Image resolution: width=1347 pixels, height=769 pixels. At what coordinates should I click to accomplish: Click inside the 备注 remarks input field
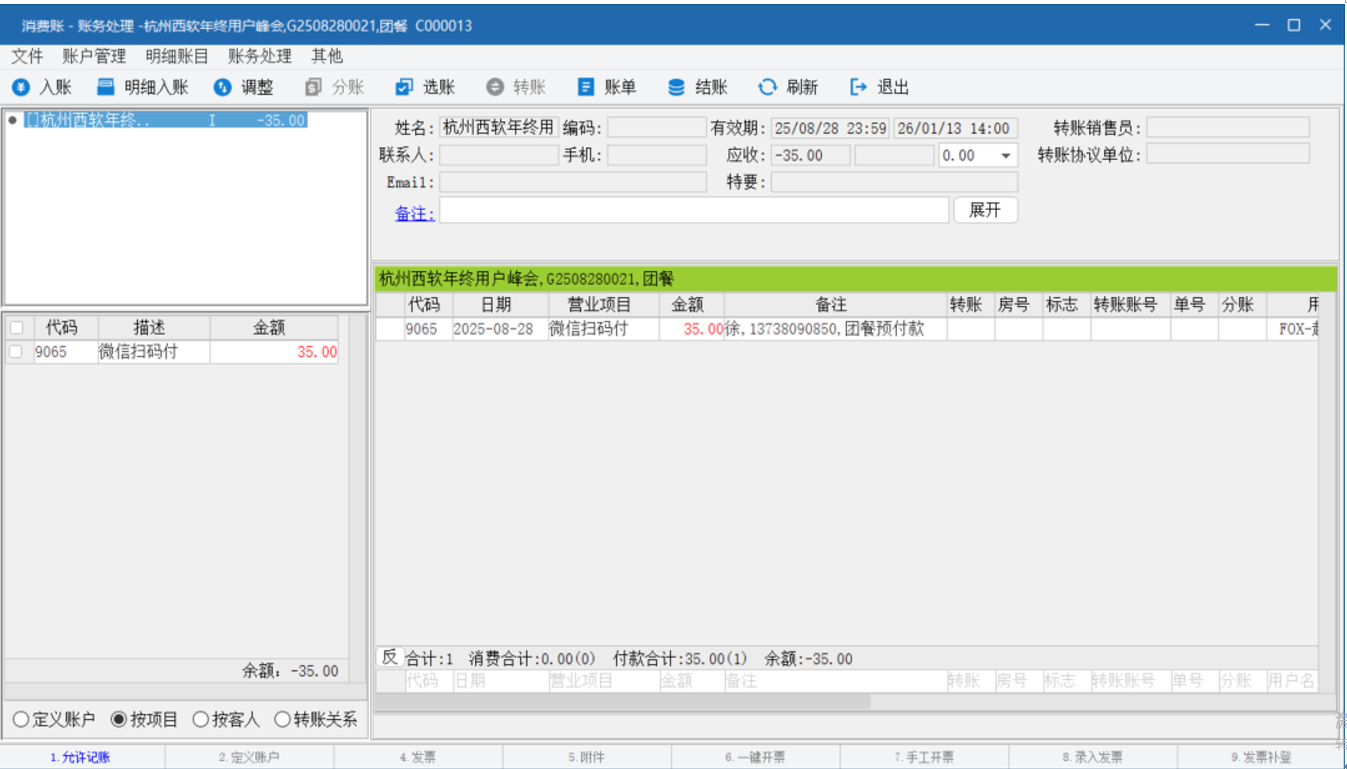tap(693, 210)
